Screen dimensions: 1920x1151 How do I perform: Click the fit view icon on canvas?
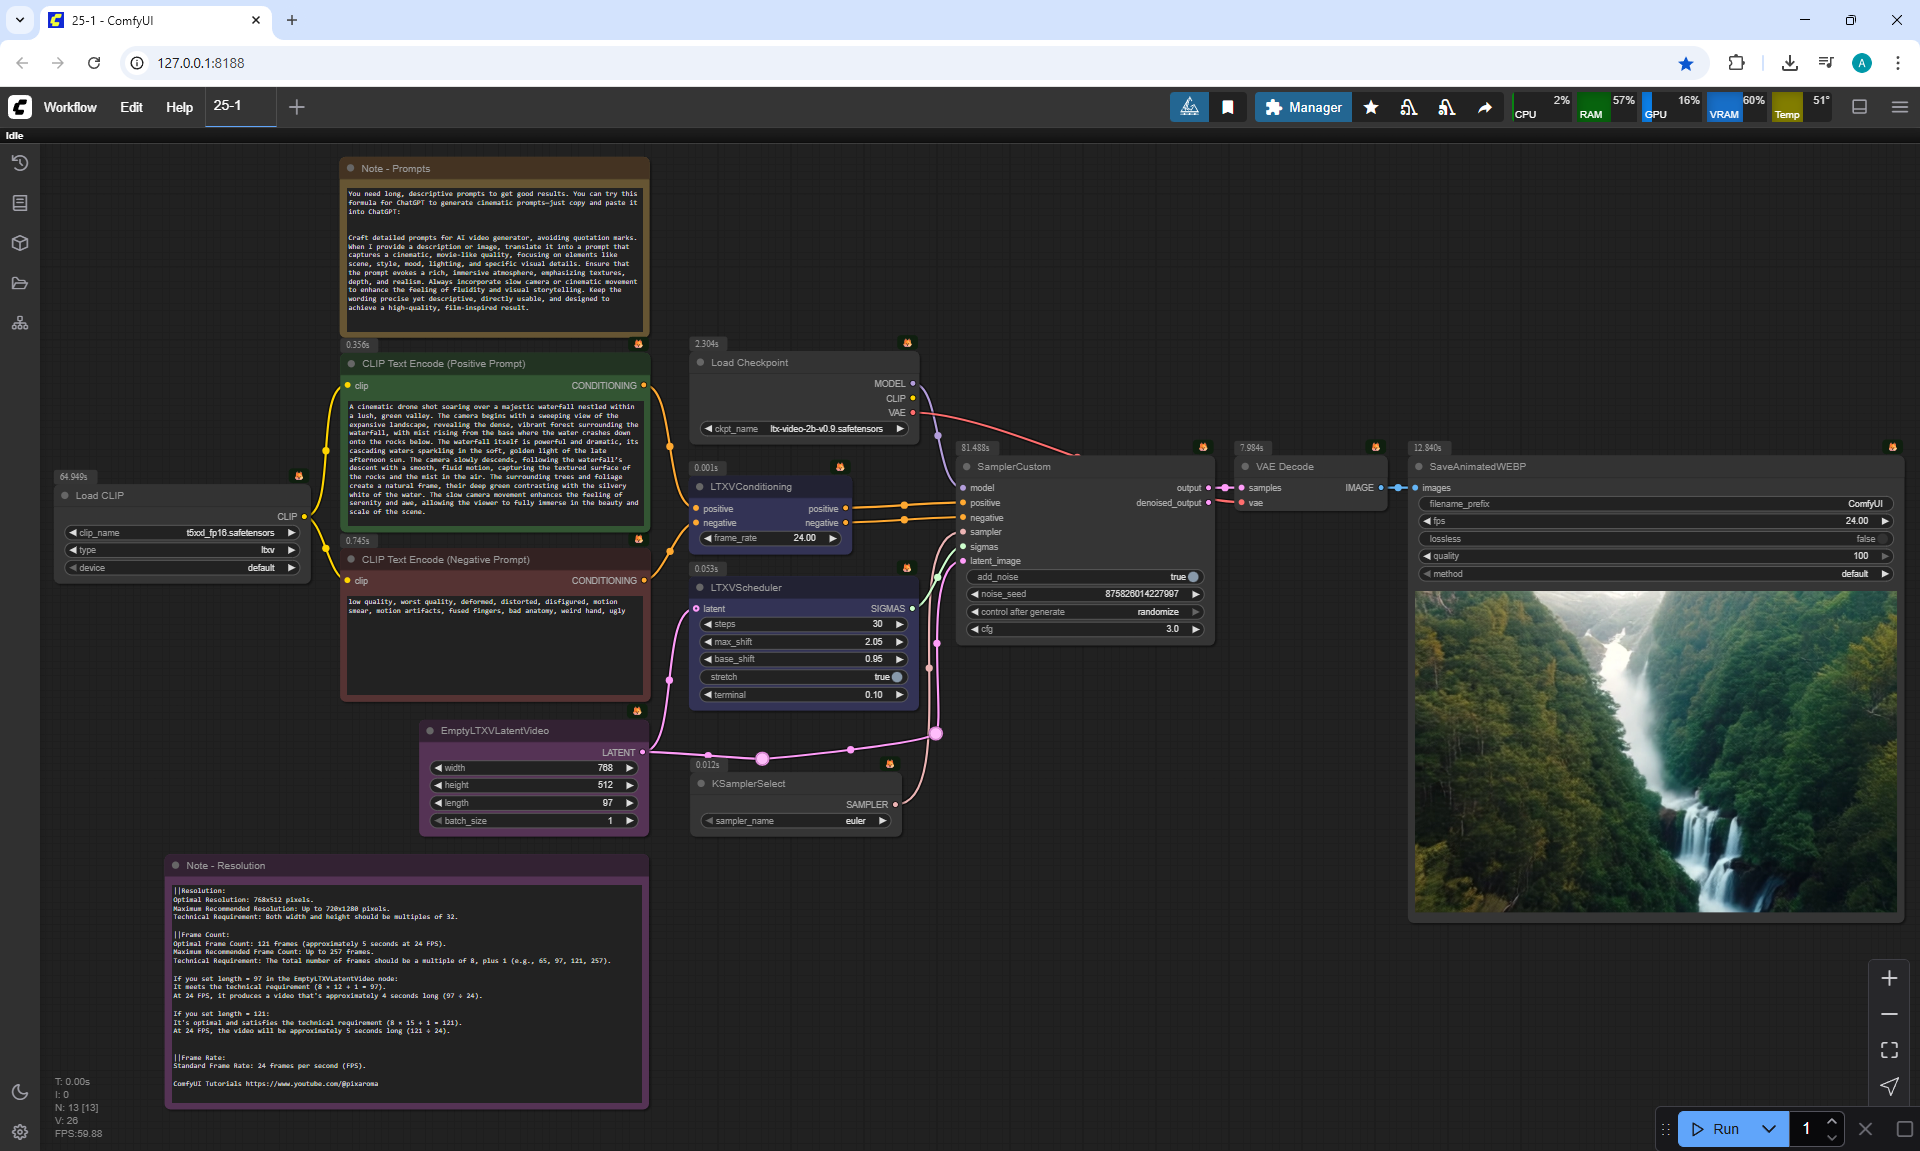coord(1889,1050)
